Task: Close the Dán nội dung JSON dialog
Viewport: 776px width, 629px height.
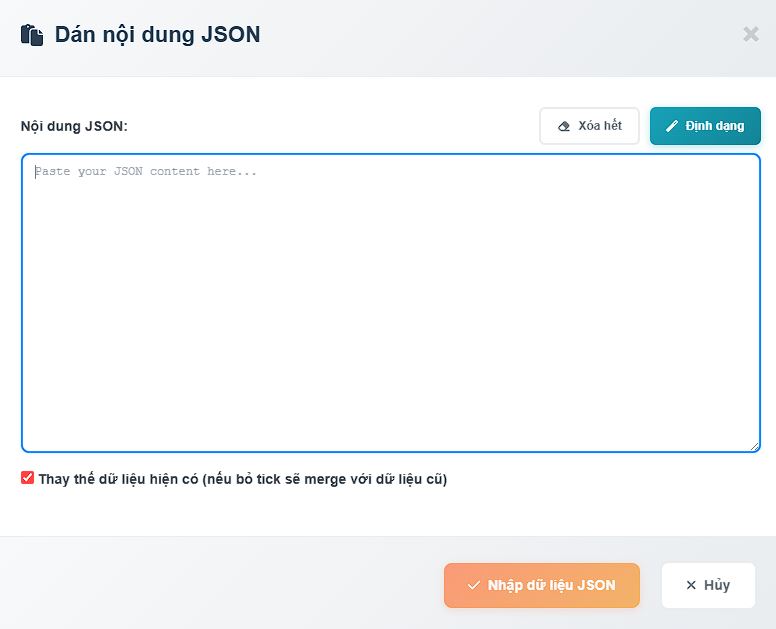Action: [x=751, y=34]
